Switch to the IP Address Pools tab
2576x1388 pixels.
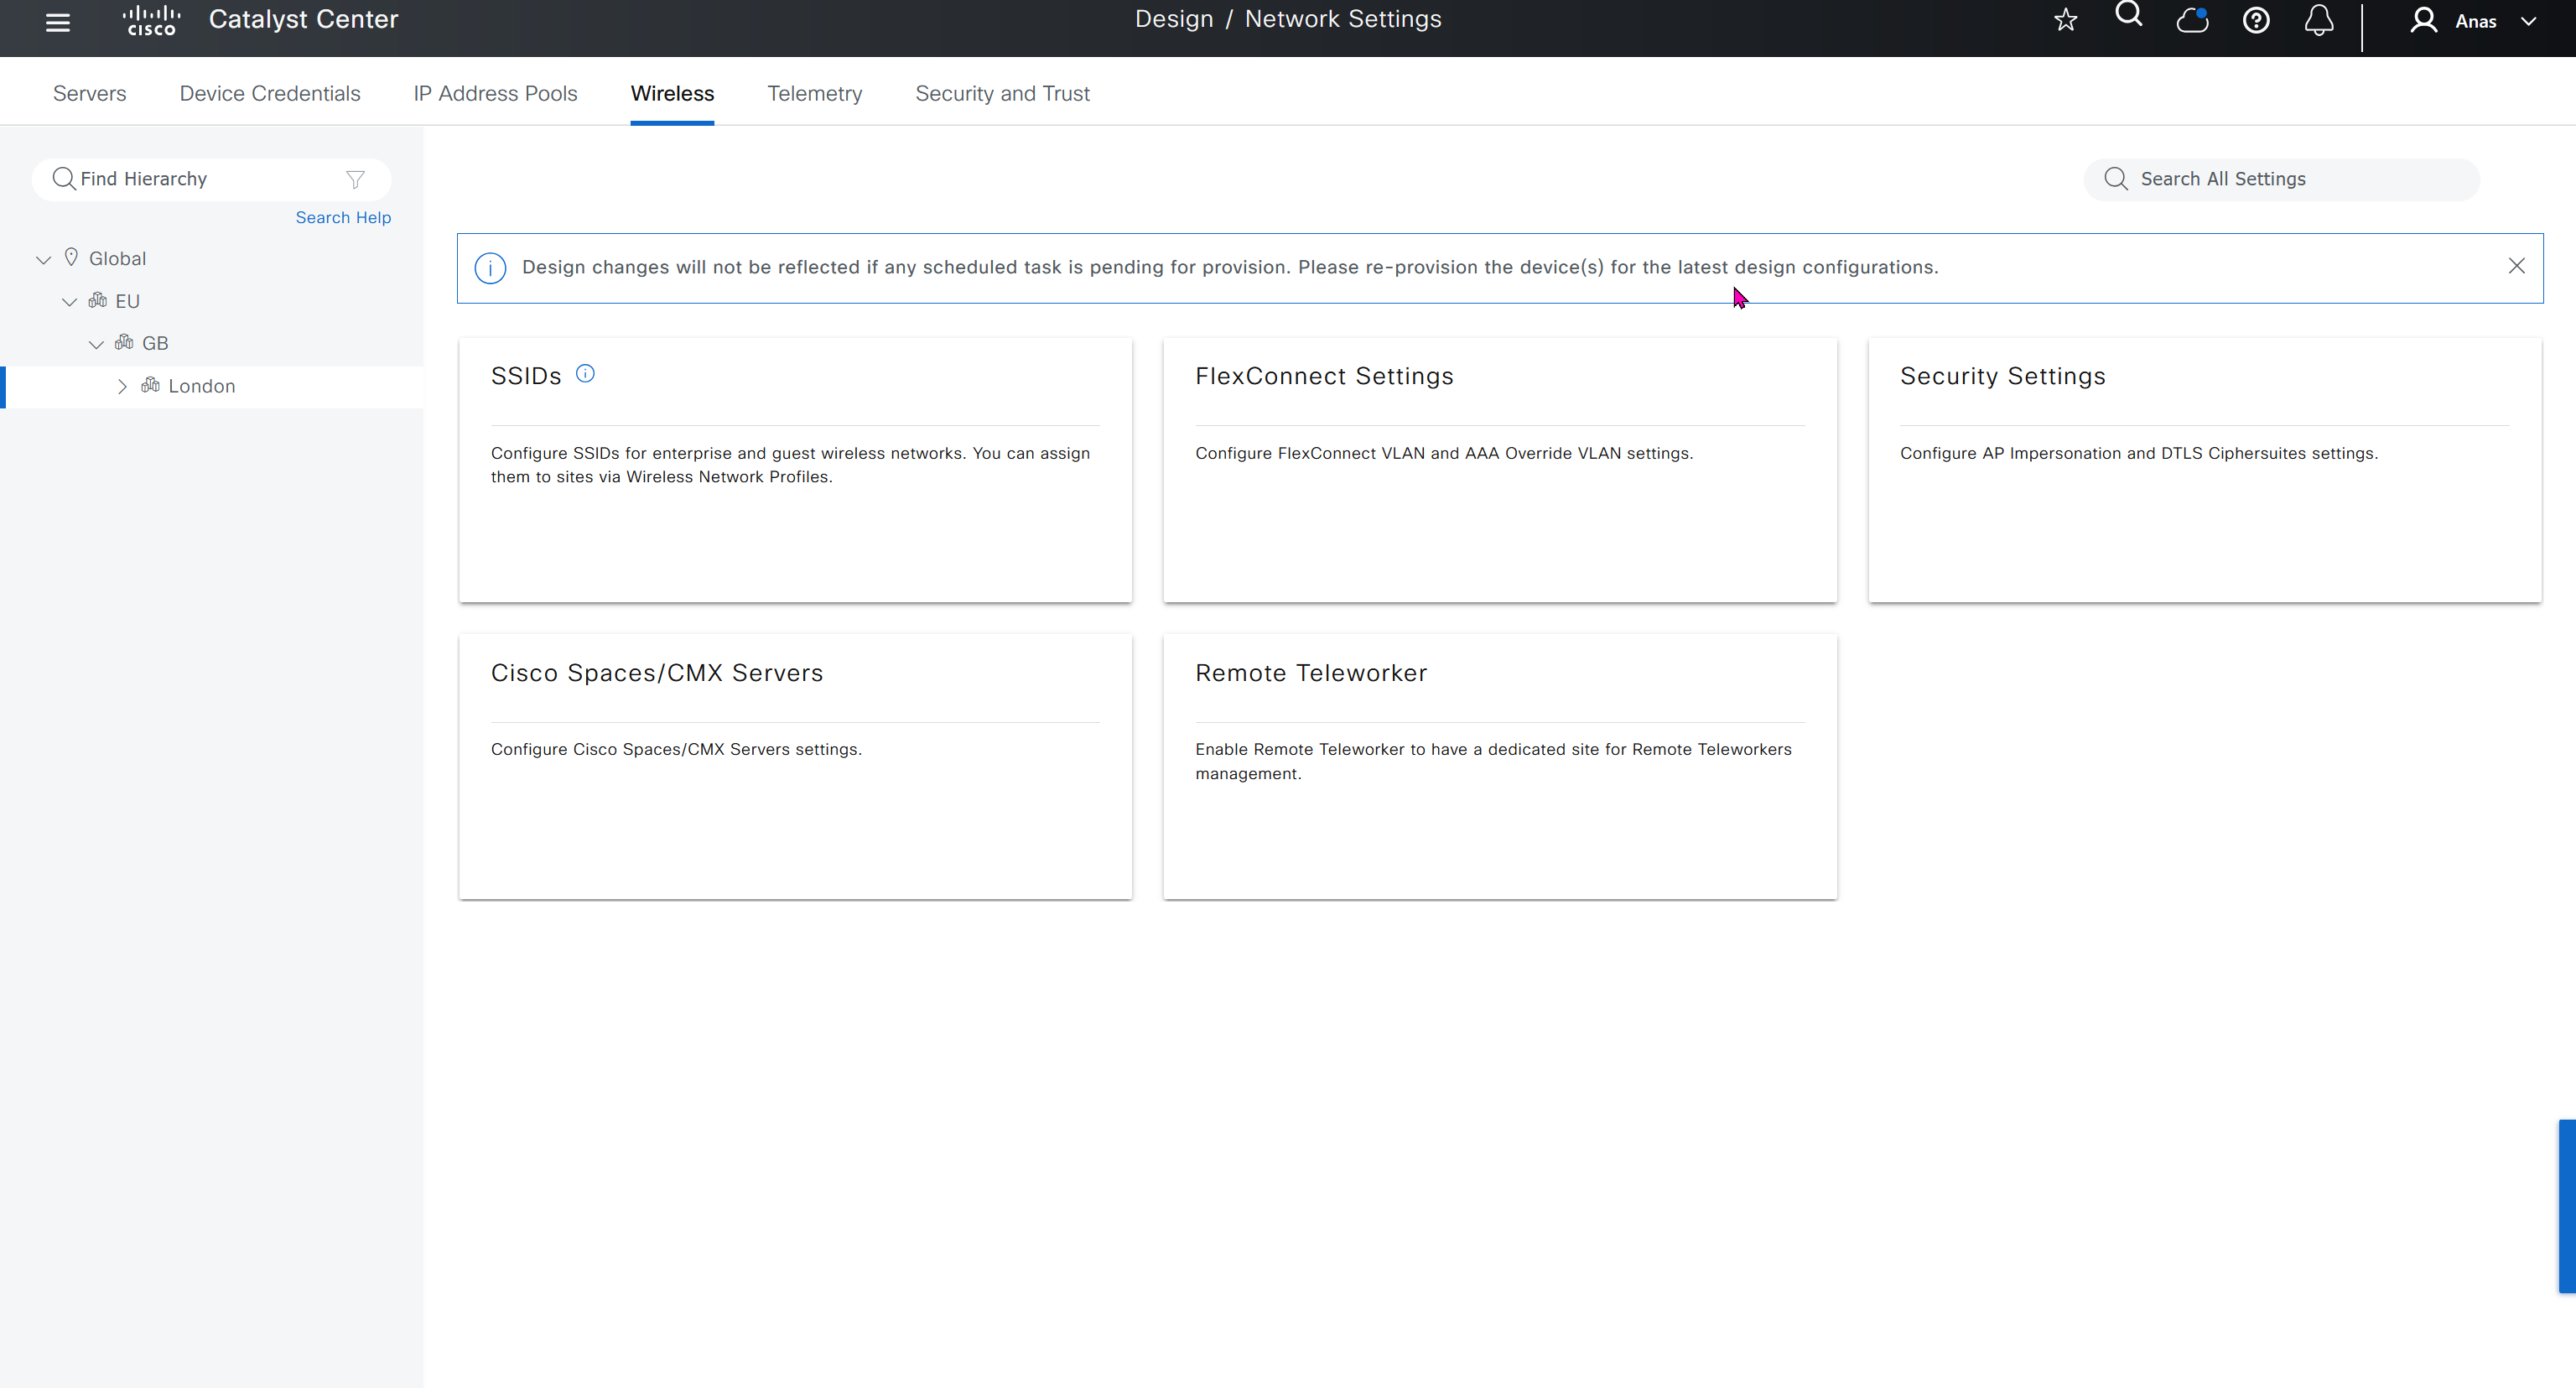click(x=495, y=93)
